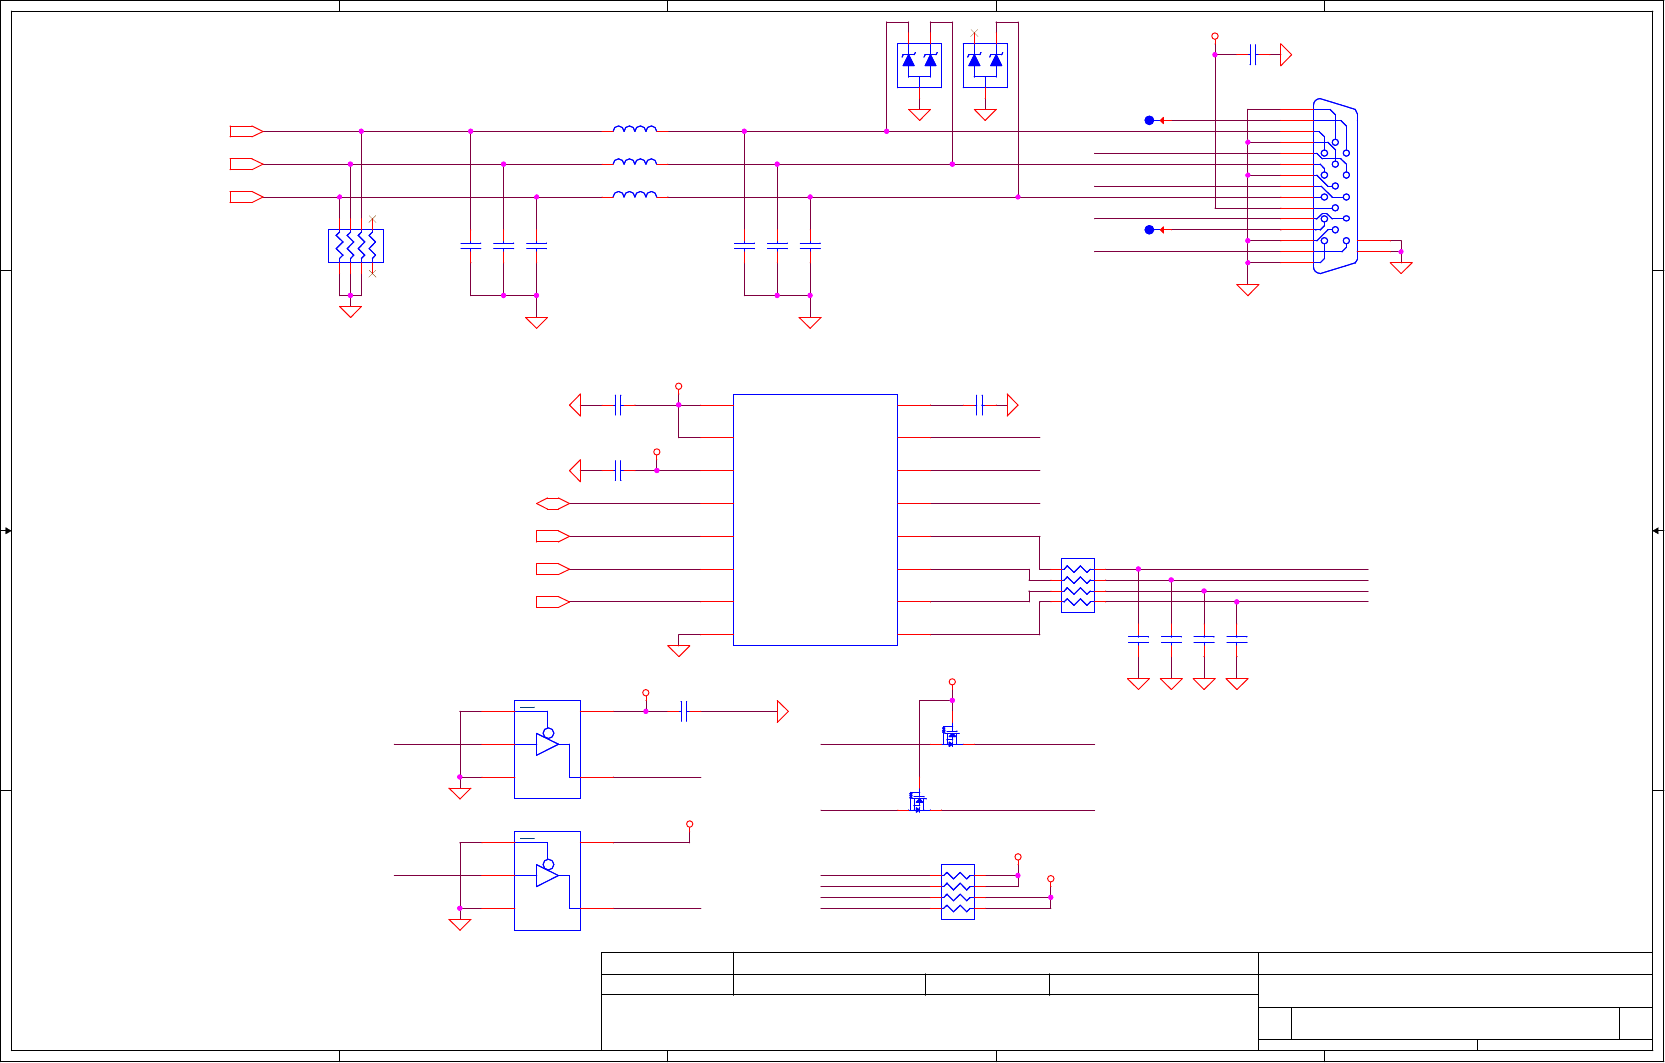
Task: Select the upper inverting buffer symbol
Action: pyautogui.click(x=547, y=749)
